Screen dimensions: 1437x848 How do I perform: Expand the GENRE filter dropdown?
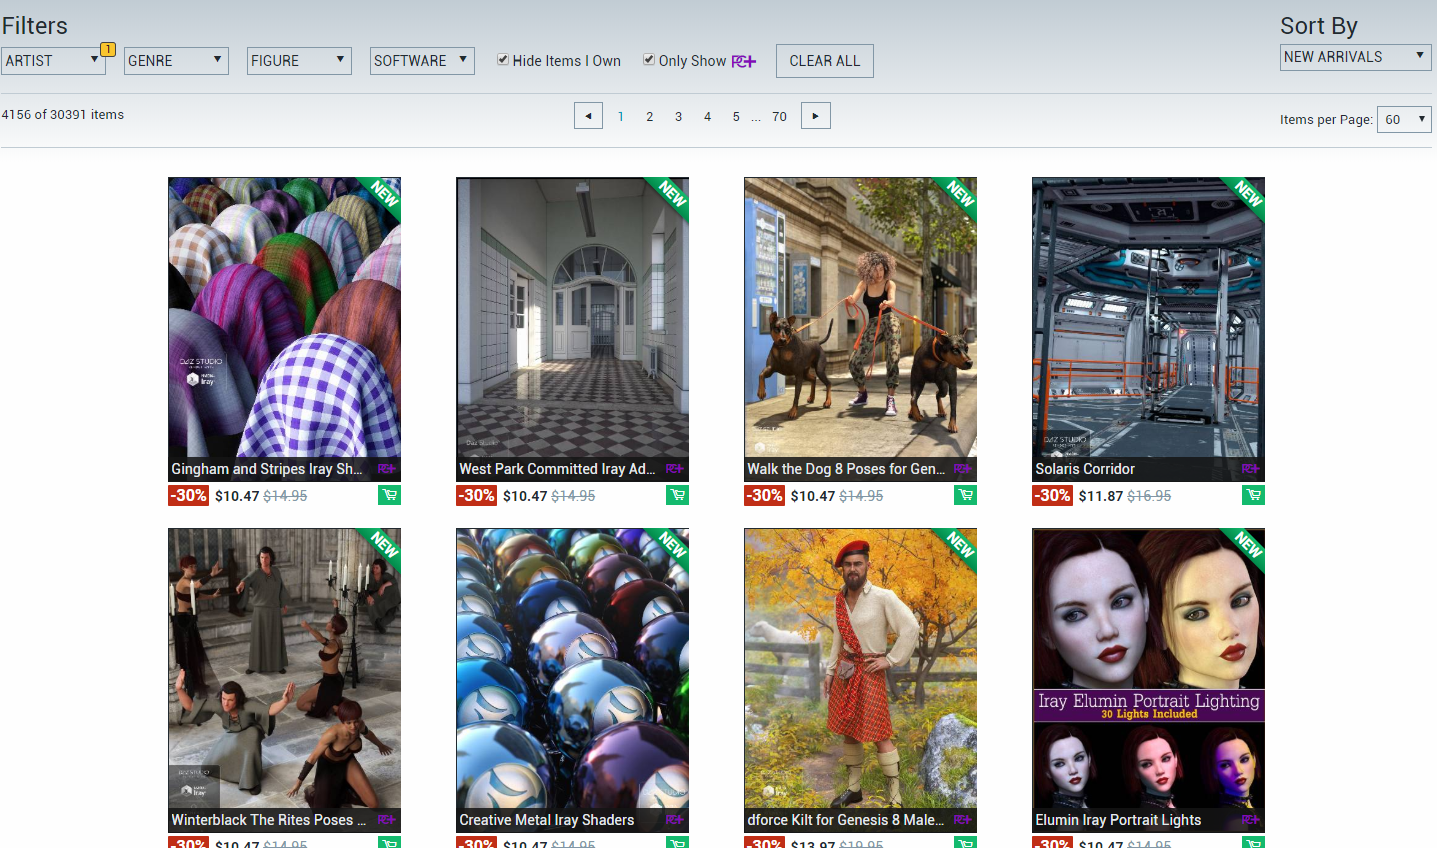pos(177,61)
